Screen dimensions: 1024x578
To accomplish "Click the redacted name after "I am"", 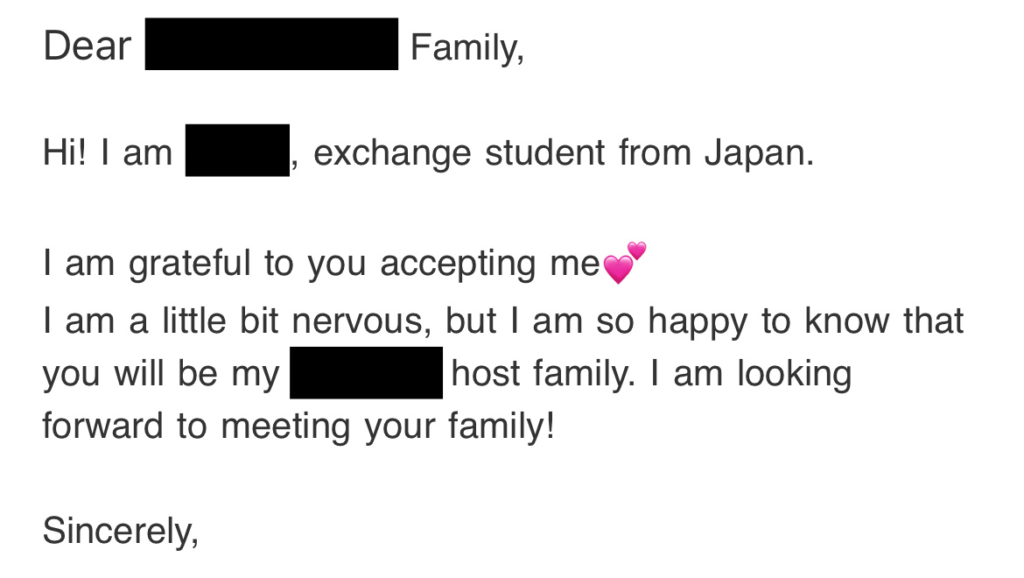I will click(237, 150).
